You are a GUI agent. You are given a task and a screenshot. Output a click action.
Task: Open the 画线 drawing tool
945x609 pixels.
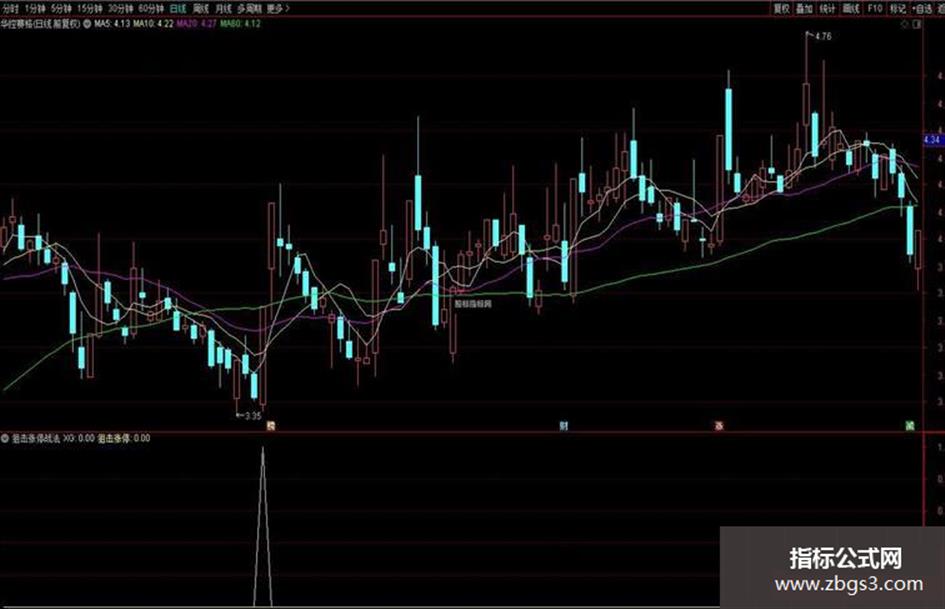(851, 8)
